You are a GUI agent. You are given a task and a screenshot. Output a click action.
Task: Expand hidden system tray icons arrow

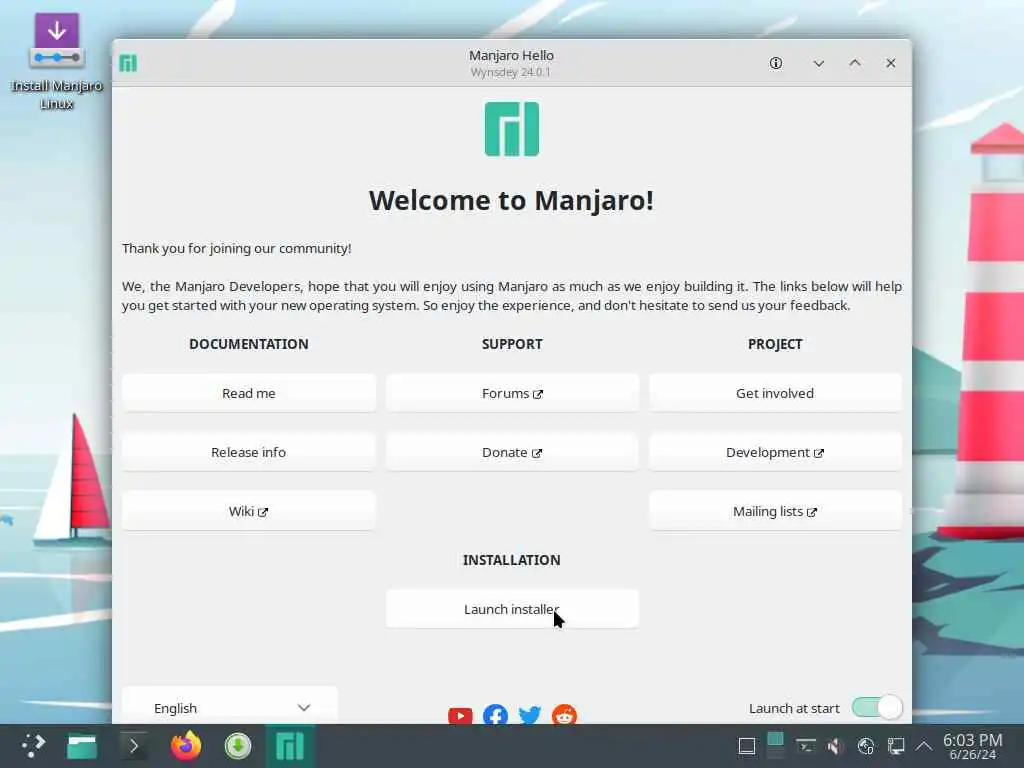[x=924, y=746]
